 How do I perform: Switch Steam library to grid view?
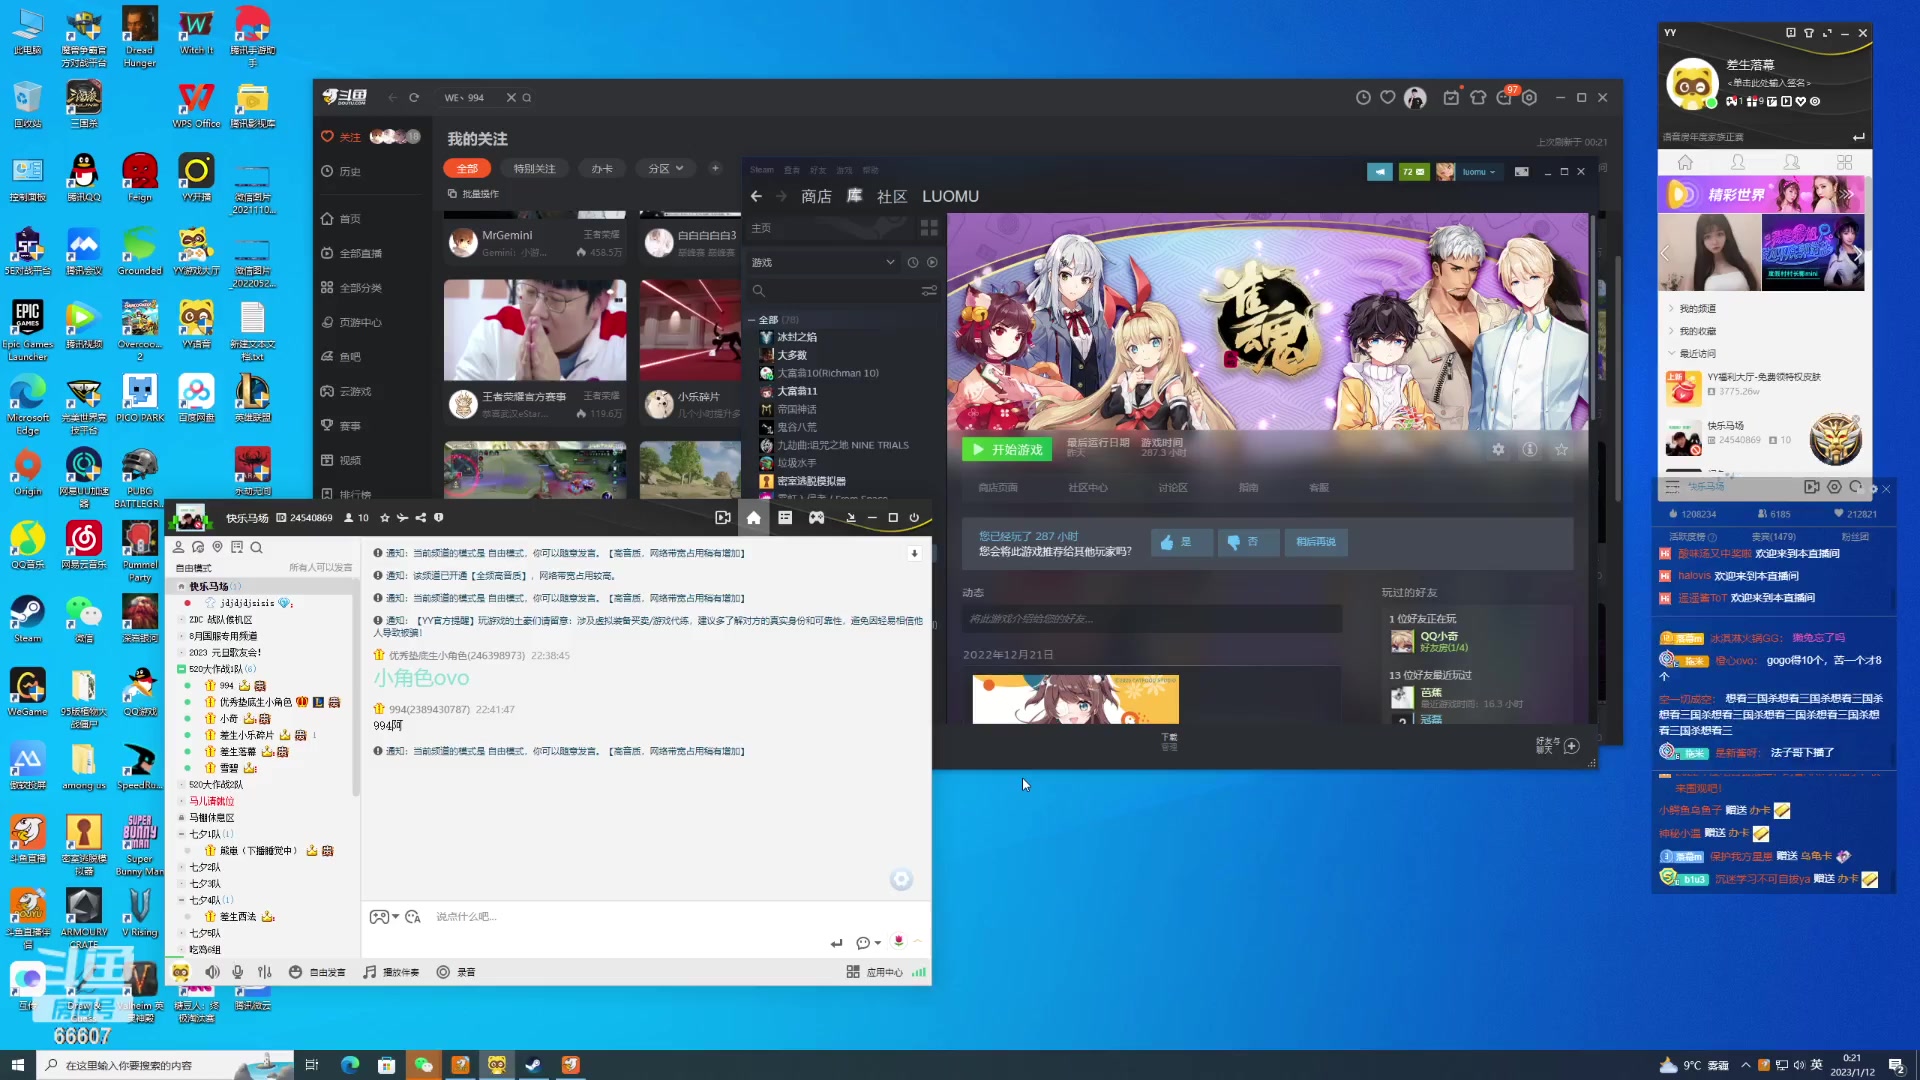[929, 228]
